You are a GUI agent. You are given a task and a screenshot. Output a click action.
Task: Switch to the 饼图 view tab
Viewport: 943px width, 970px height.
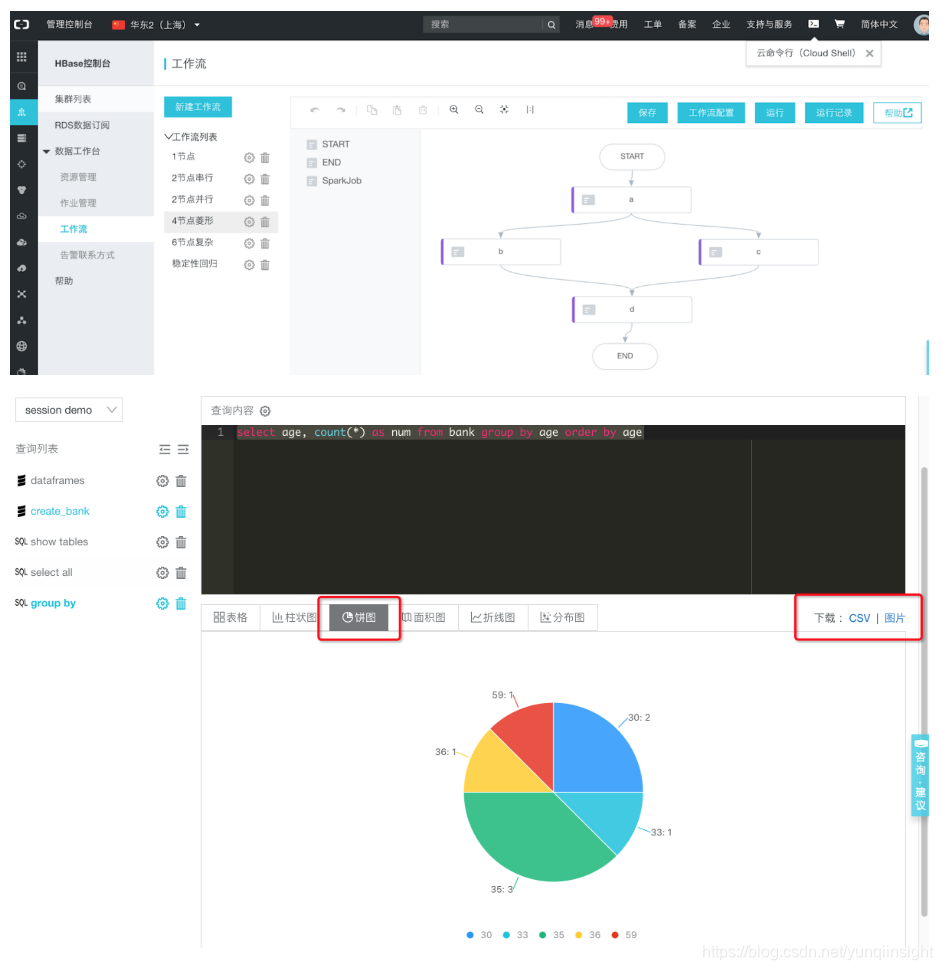(359, 617)
